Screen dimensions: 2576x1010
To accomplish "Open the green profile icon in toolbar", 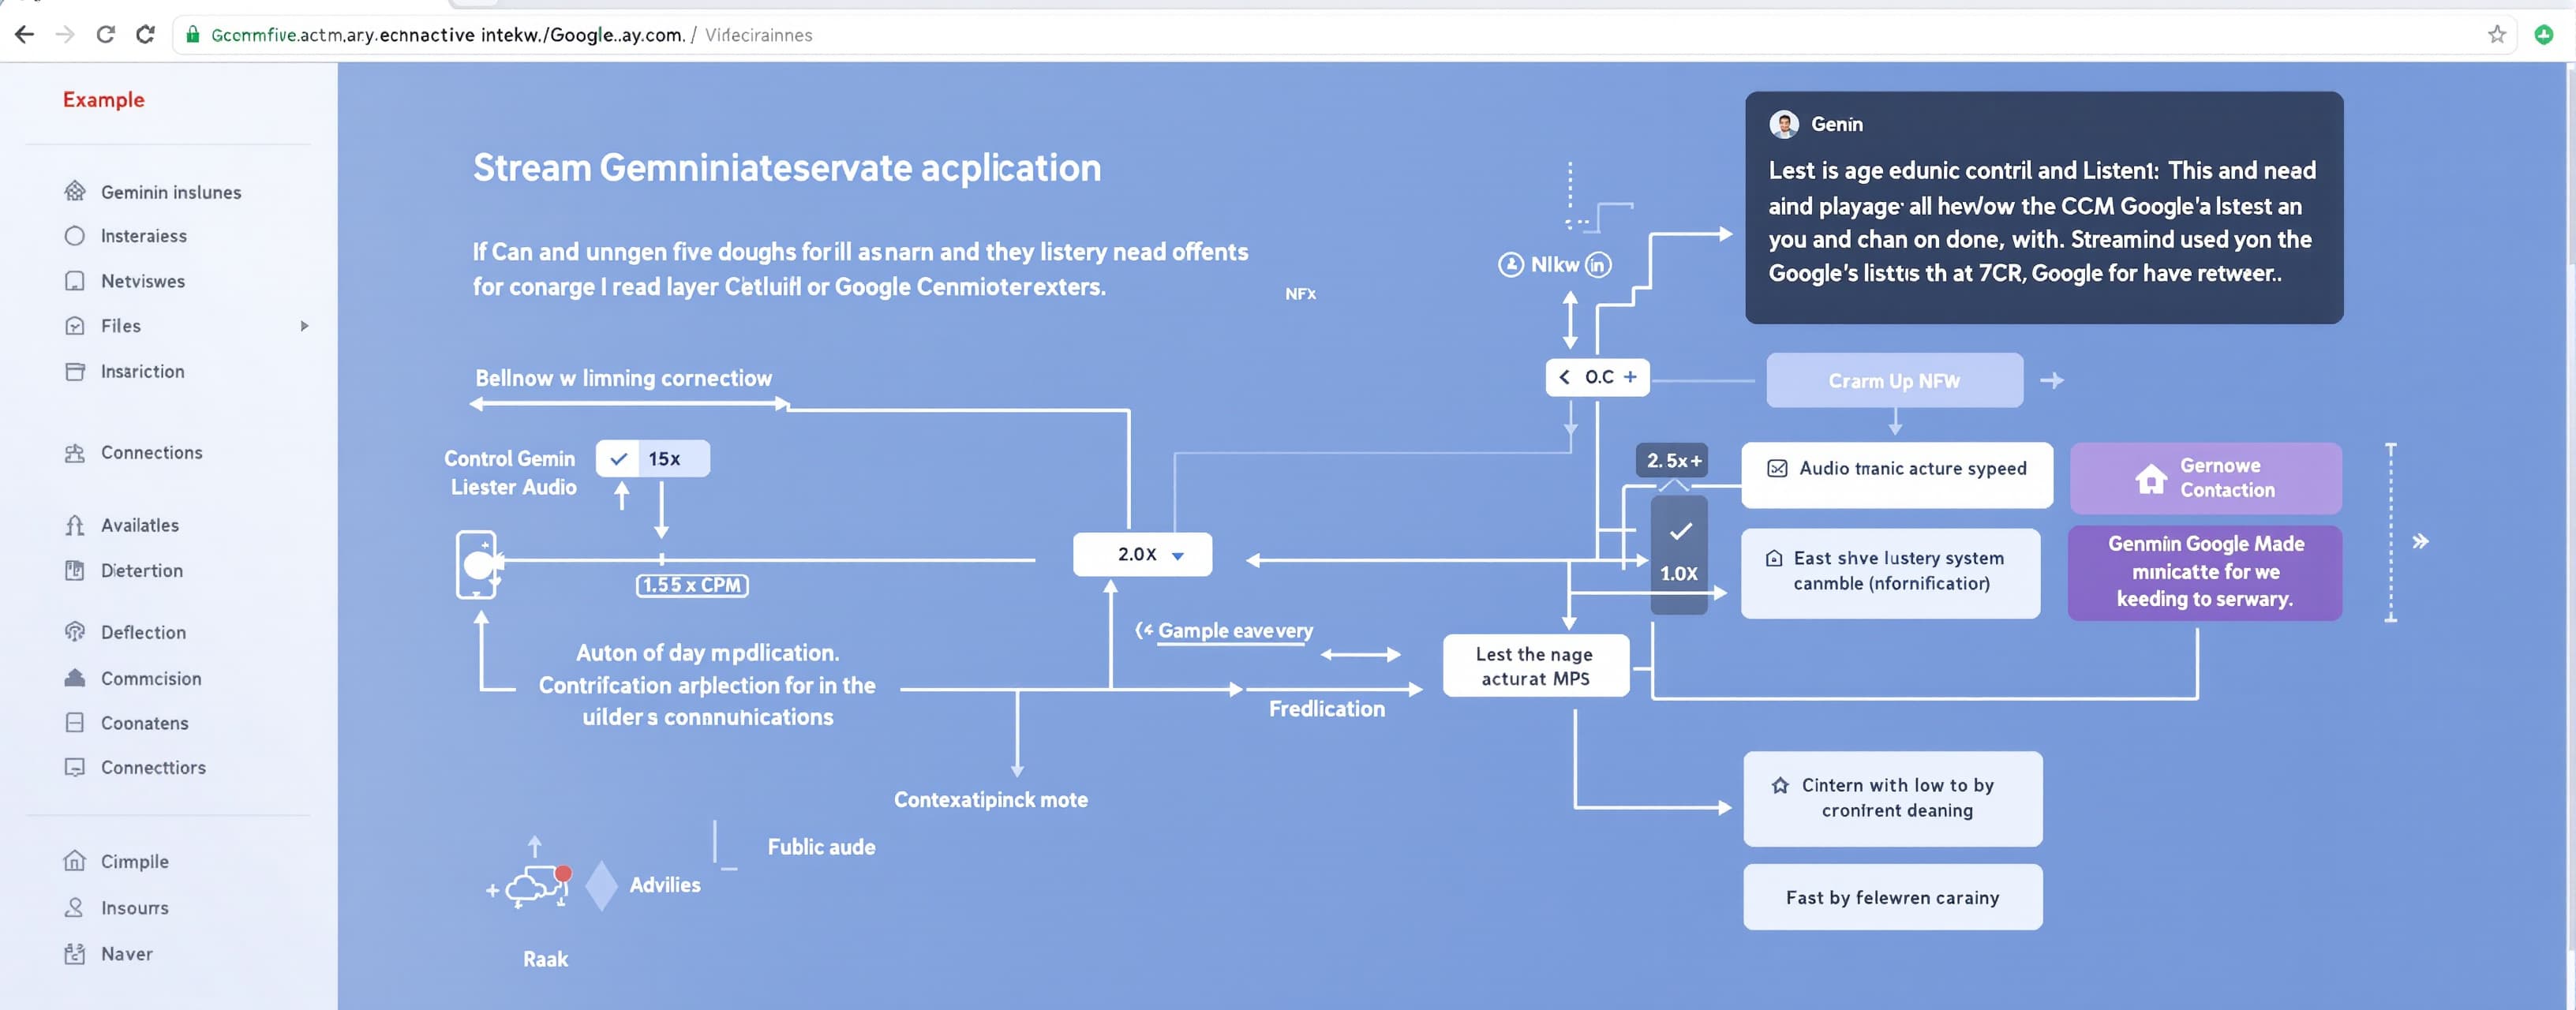I will click(2544, 35).
